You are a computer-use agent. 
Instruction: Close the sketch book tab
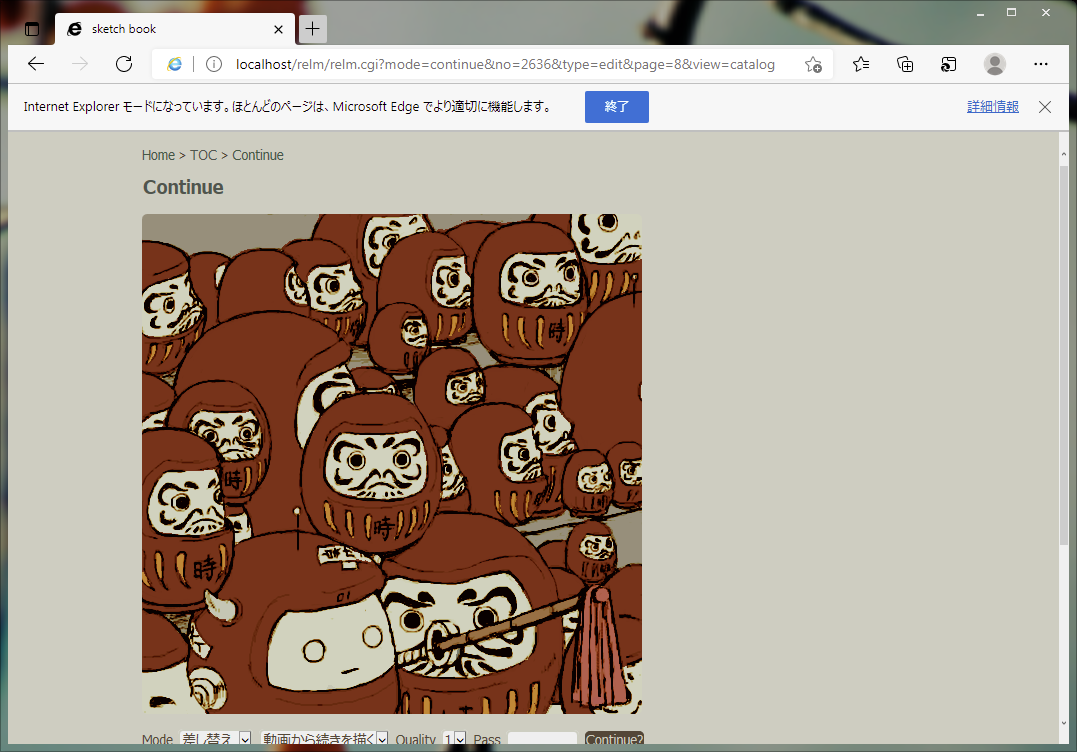278,30
